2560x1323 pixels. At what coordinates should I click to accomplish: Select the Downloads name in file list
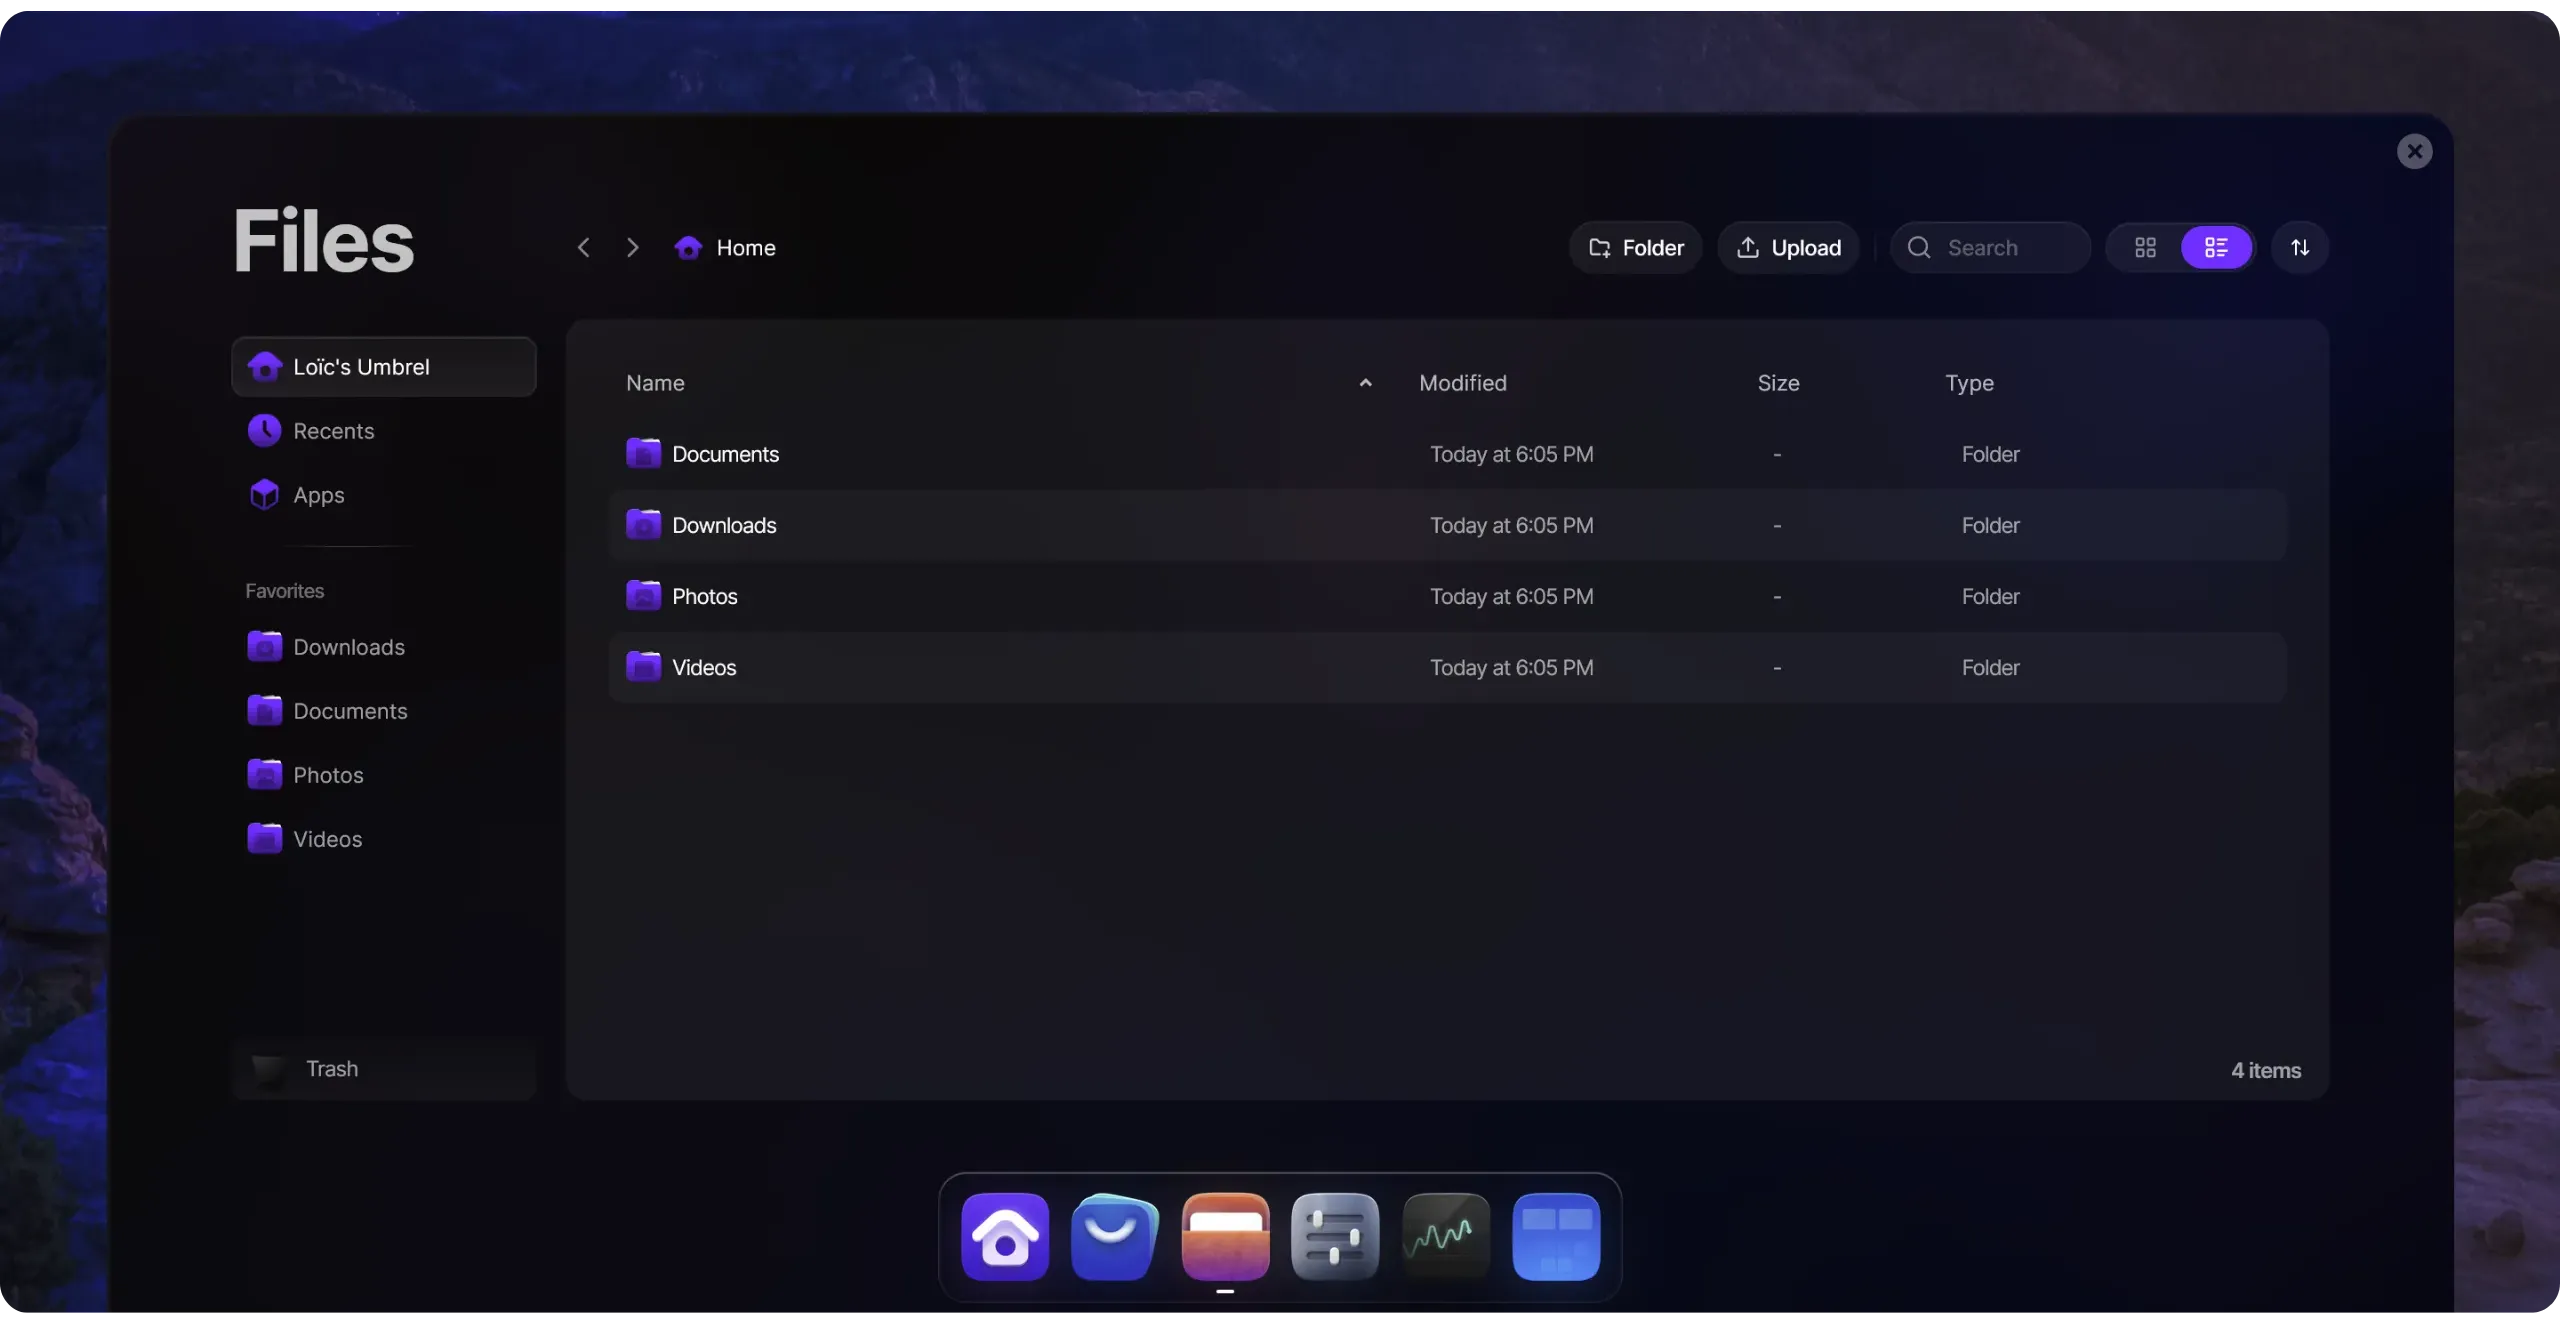[724, 525]
